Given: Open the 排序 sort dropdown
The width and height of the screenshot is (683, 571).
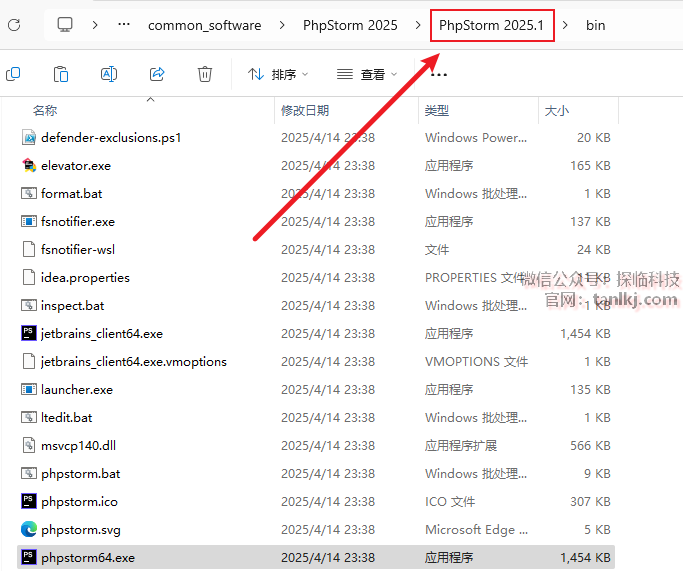Looking at the screenshot, I should [278, 74].
